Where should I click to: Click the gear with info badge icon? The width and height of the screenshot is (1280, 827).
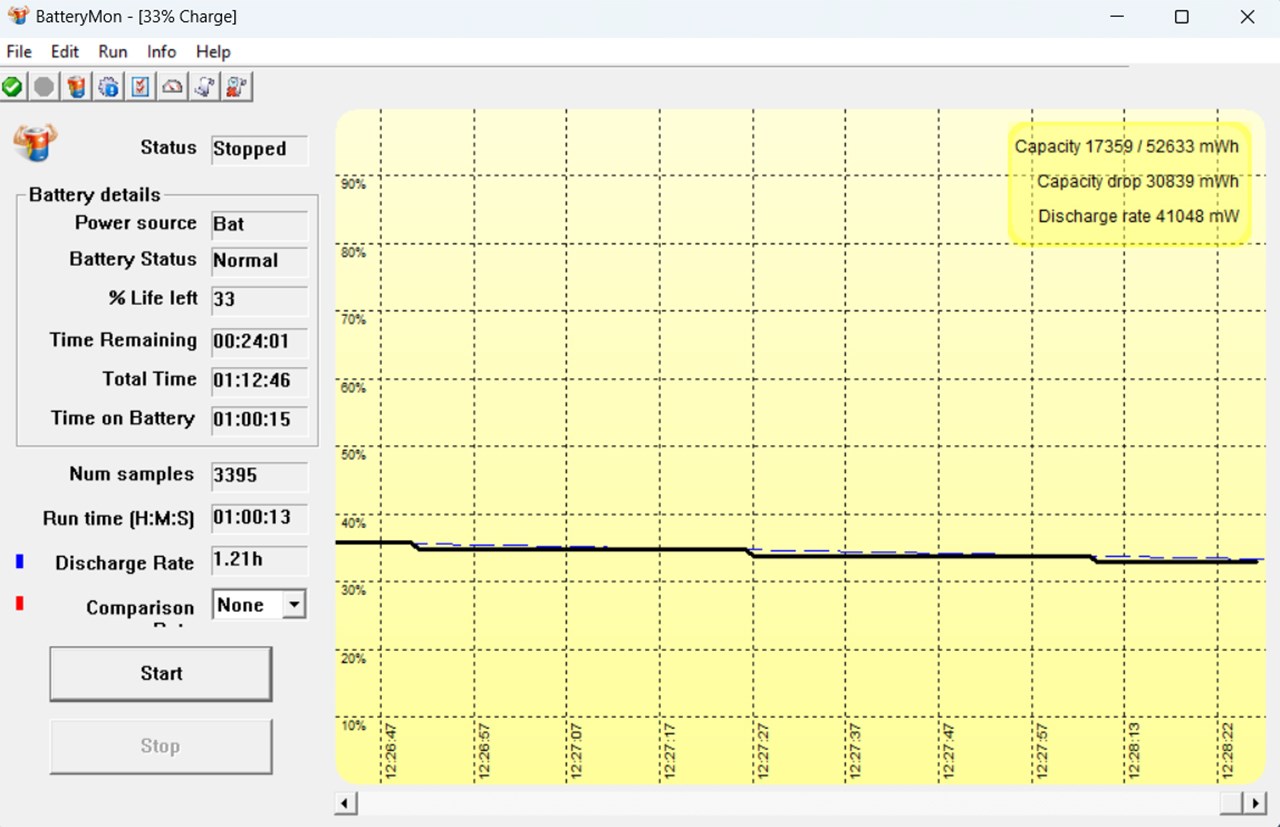[108, 88]
